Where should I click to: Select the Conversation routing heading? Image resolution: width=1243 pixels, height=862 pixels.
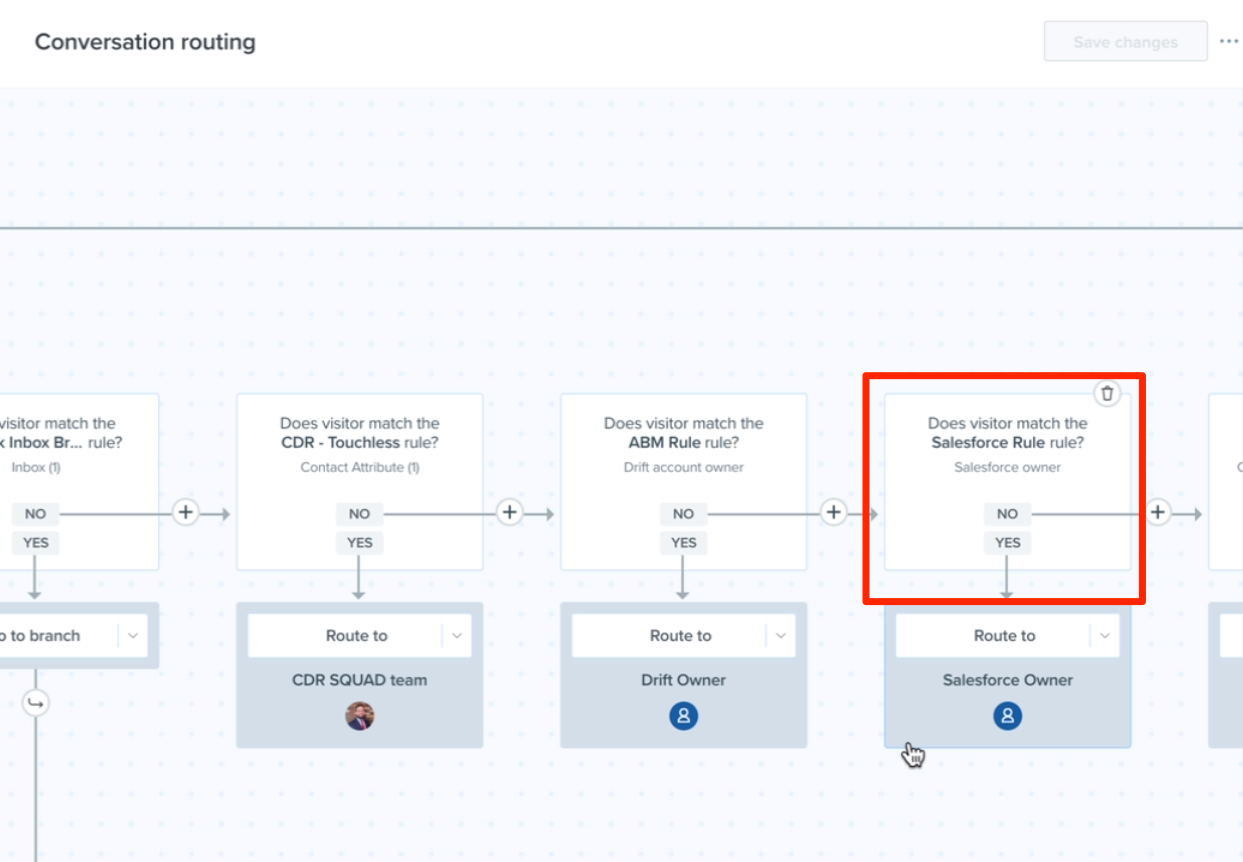click(x=145, y=42)
